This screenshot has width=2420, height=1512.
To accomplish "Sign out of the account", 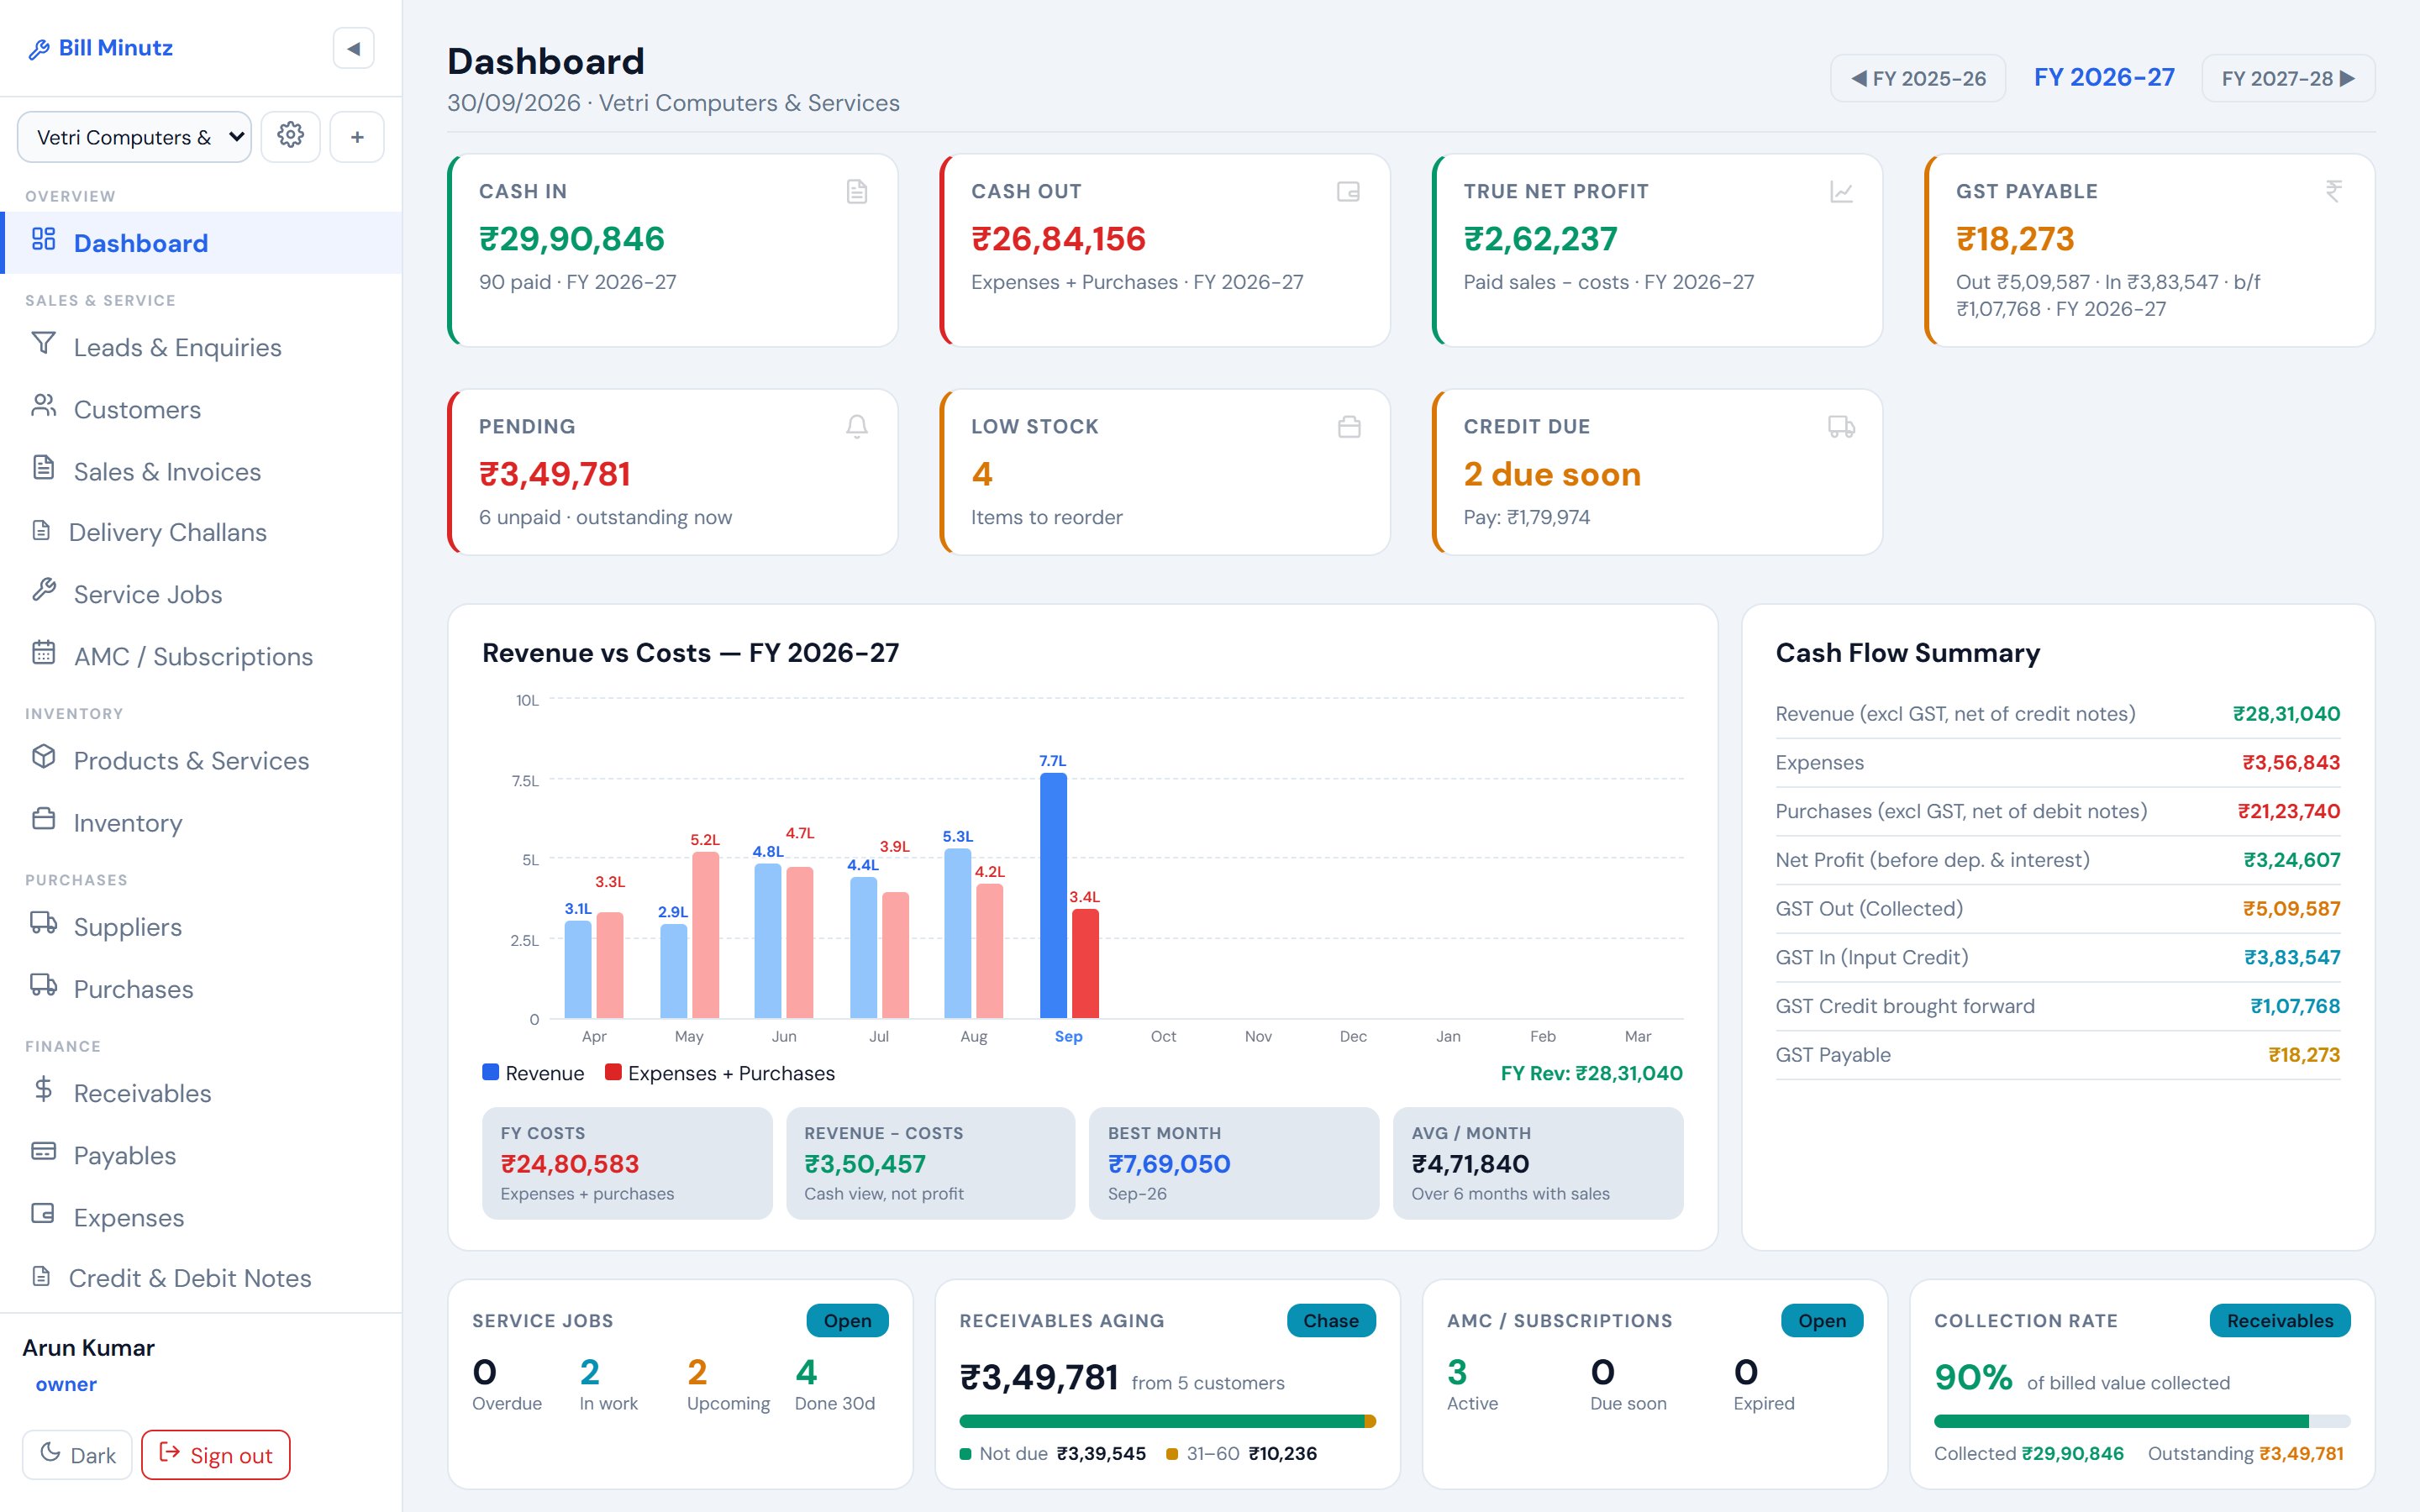I will (216, 1455).
